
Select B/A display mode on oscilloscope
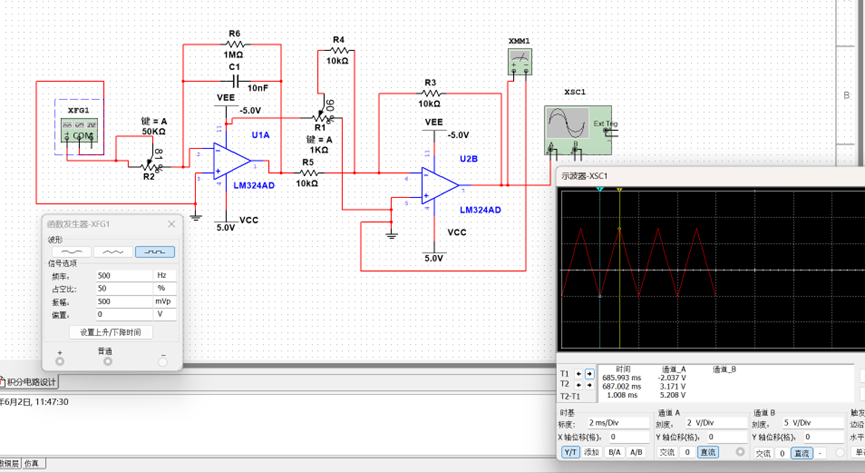[x=614, y=452]
